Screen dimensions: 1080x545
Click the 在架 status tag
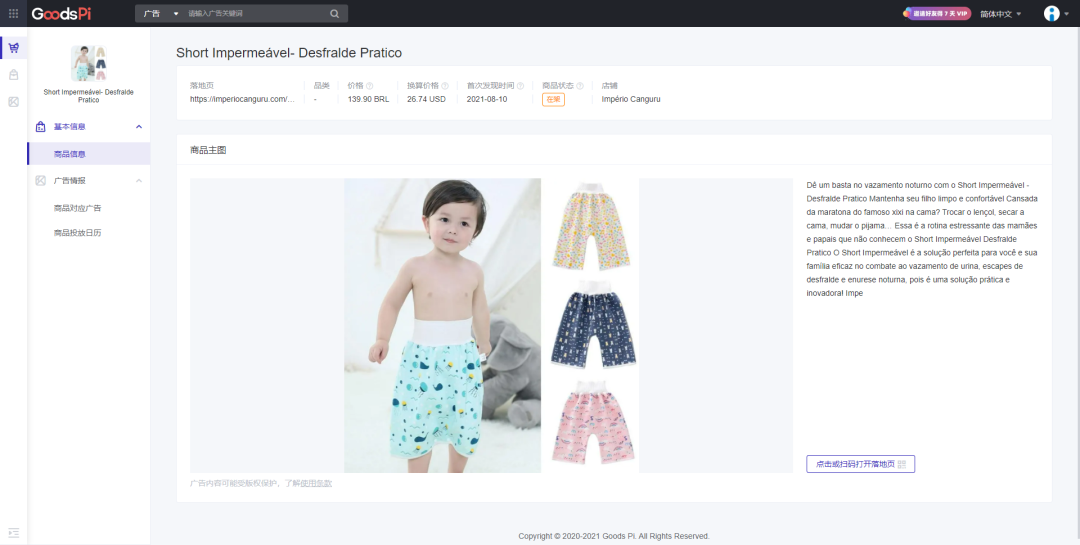click(553, 99)
